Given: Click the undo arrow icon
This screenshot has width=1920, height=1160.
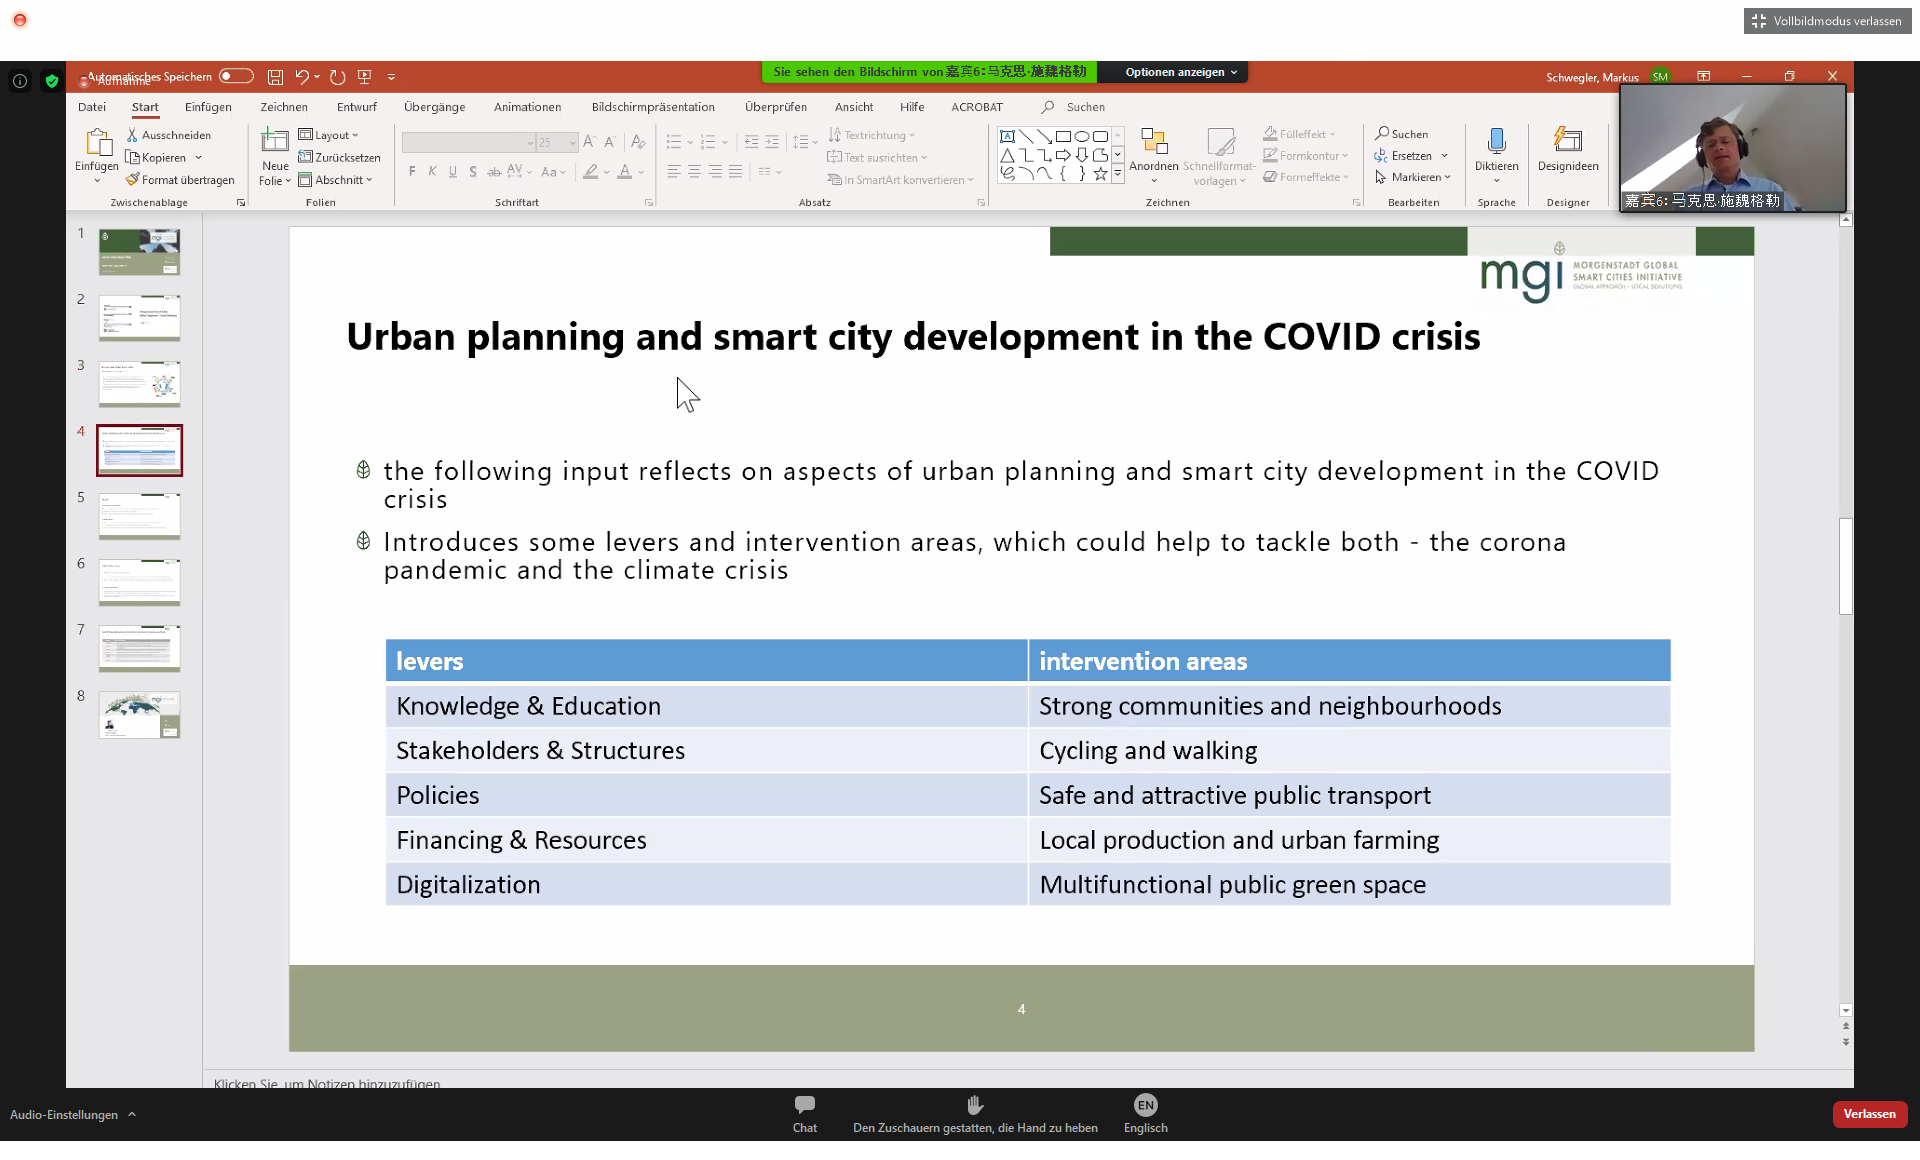Looking at the screenshot, I should [302, 77].
